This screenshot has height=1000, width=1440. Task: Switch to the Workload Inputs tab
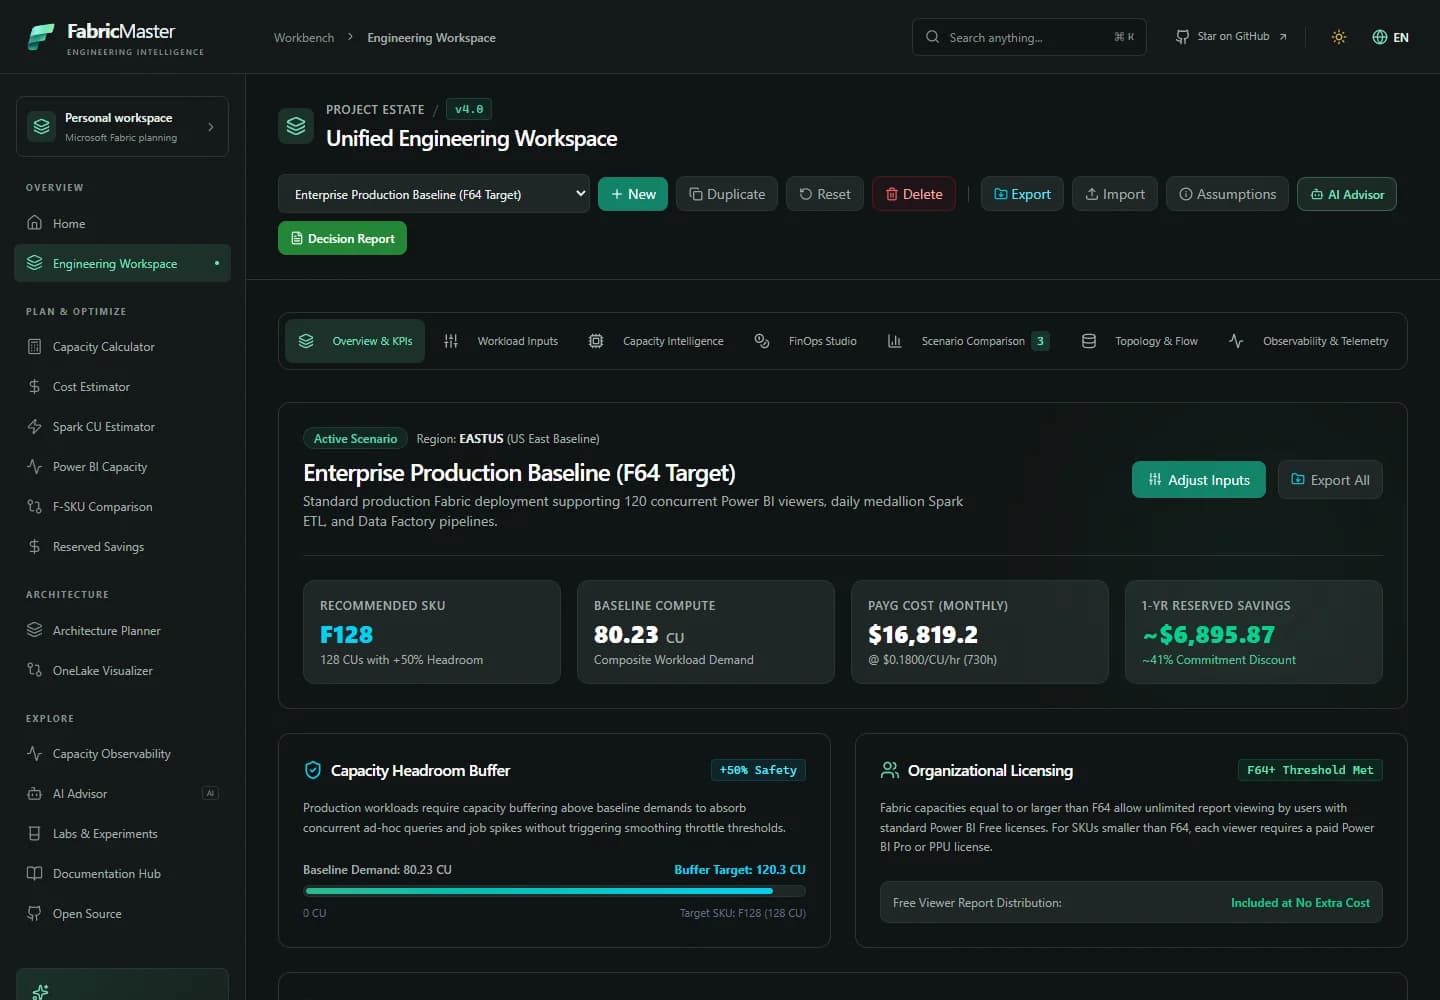click(501, 341)
